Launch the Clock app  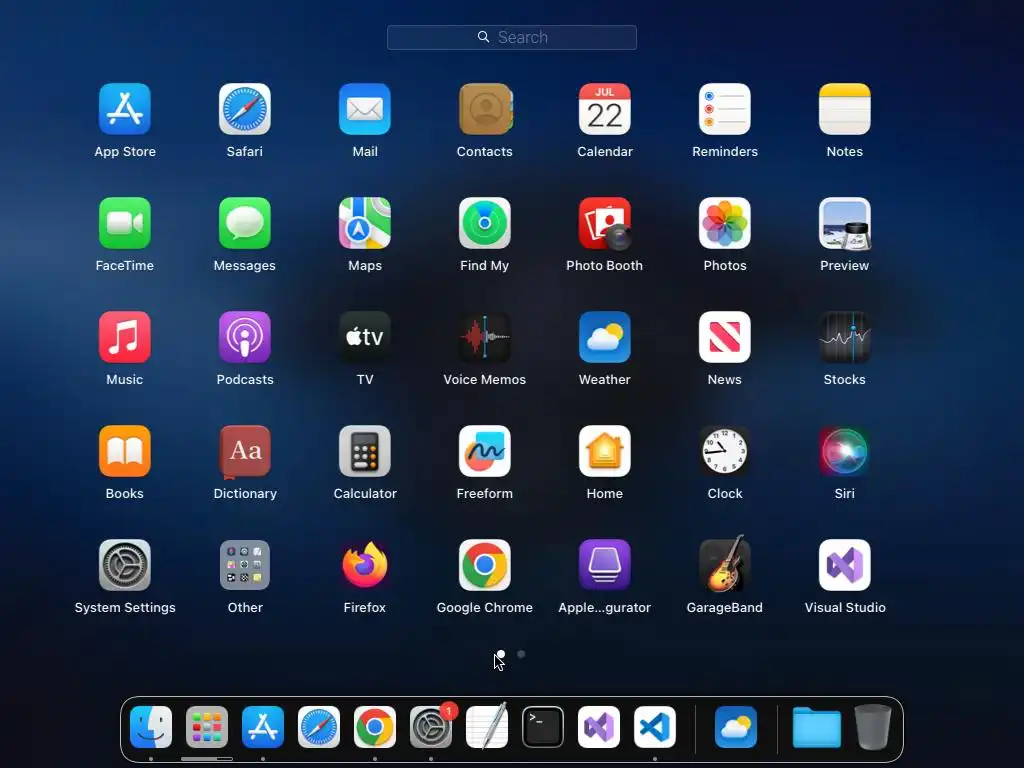(x=725, y=451)
